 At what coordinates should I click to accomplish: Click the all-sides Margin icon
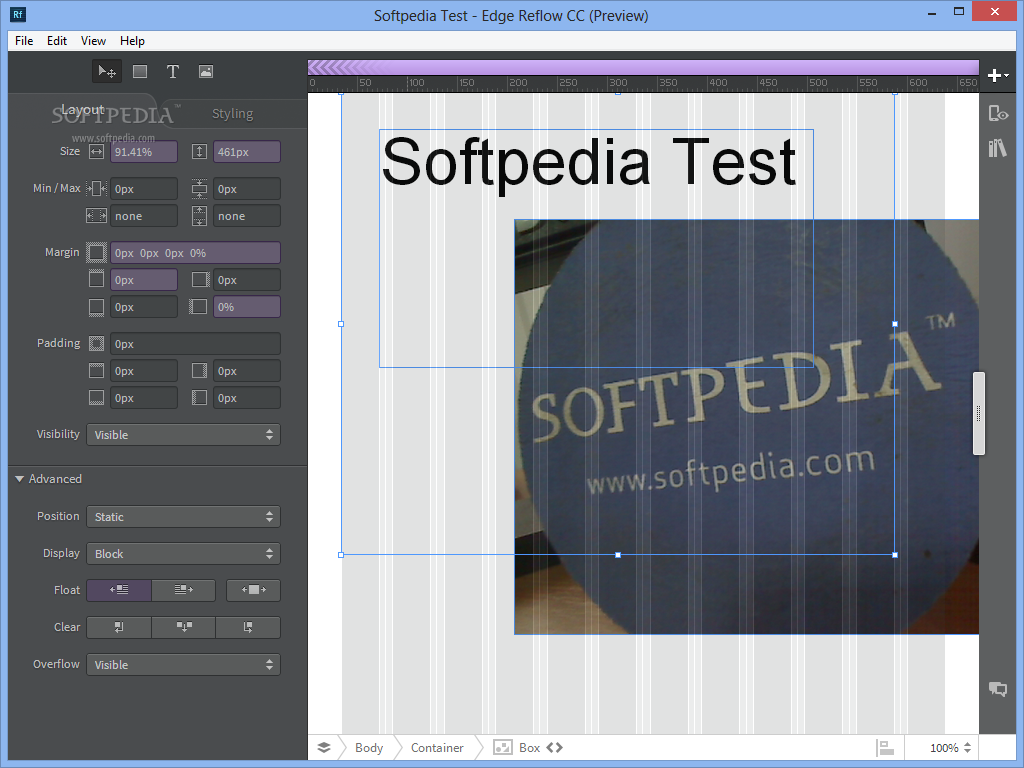click(97, 252)
